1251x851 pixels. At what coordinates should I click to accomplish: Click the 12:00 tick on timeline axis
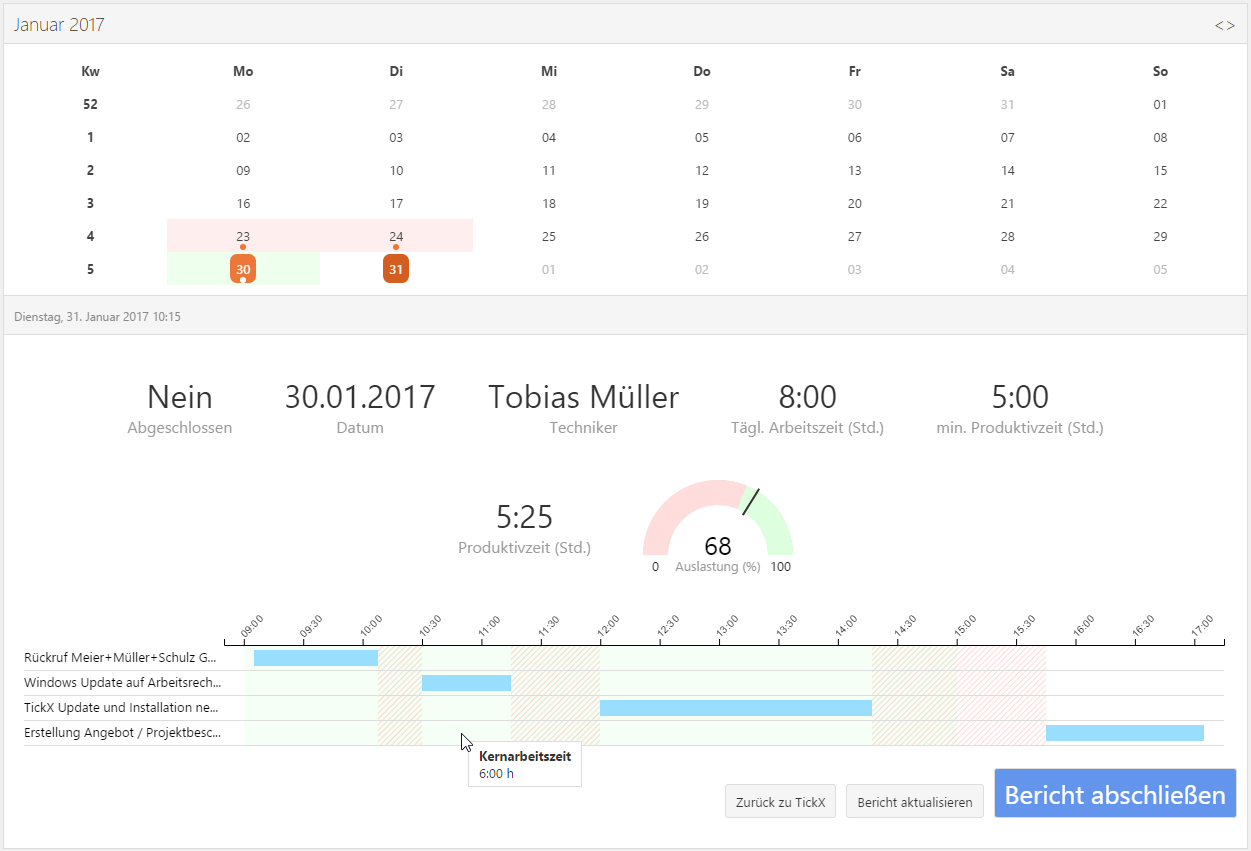[x=606, y=627]
